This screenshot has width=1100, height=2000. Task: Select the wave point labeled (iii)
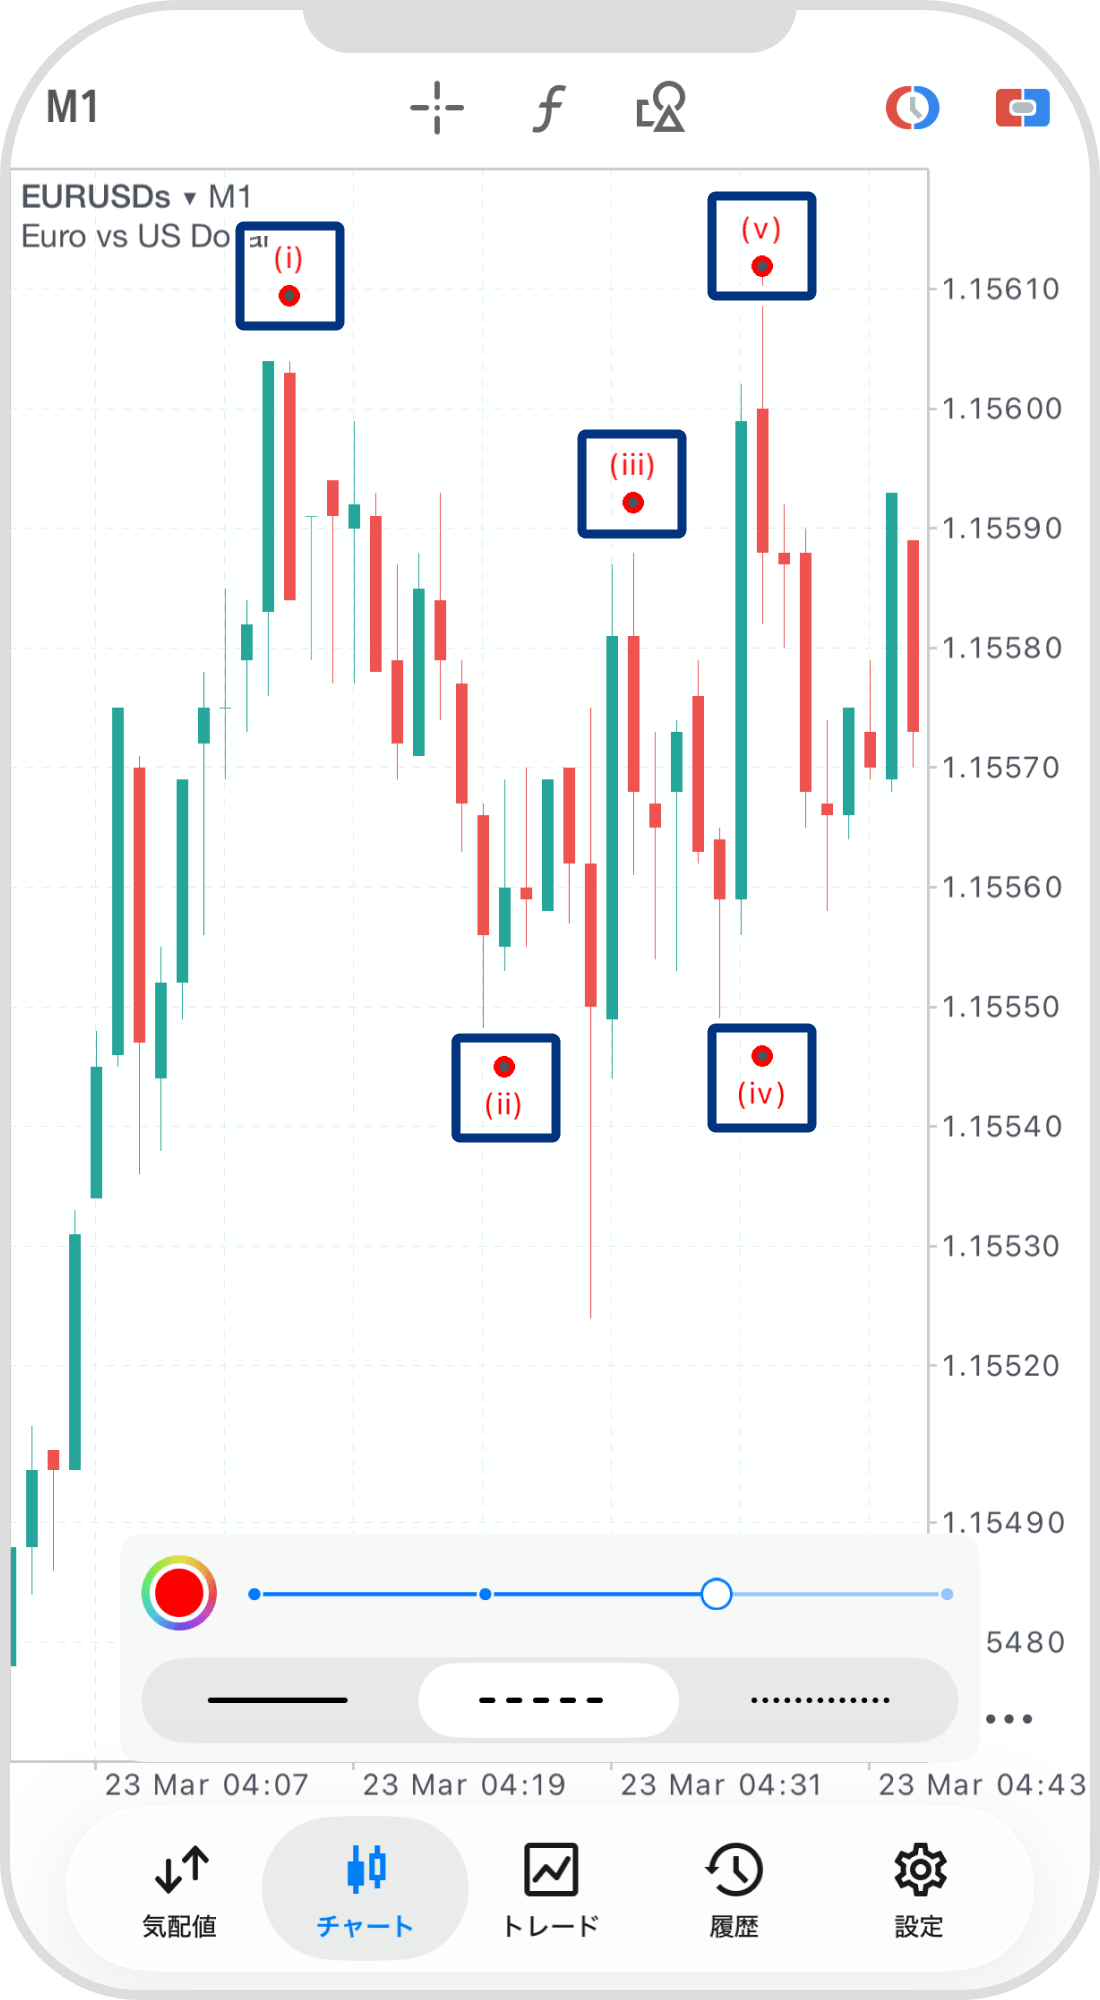click(x=633, y=502)
